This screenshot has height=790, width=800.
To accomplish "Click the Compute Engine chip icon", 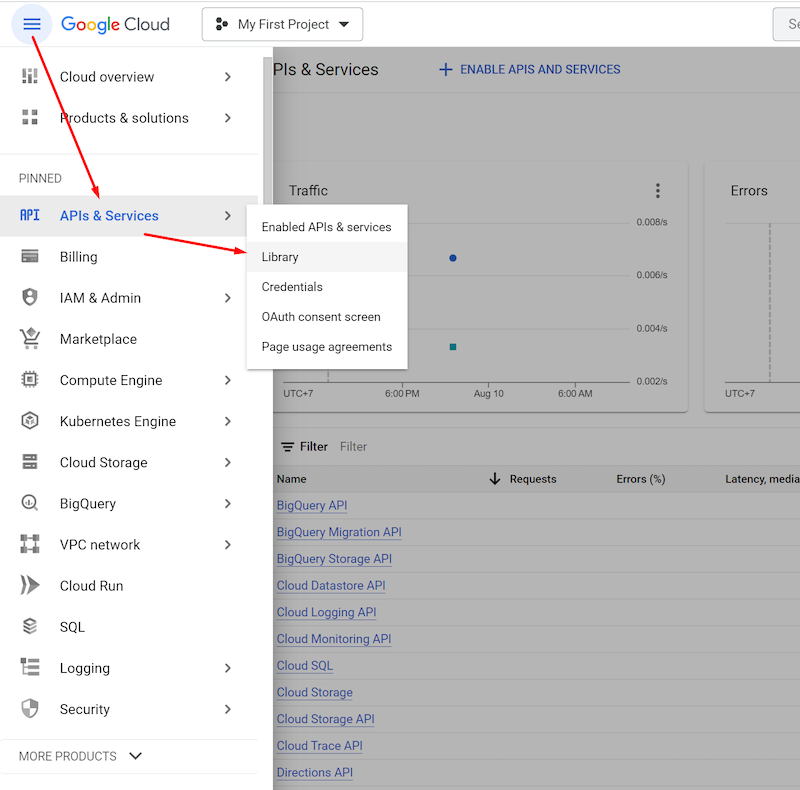I will click(30, 380).
